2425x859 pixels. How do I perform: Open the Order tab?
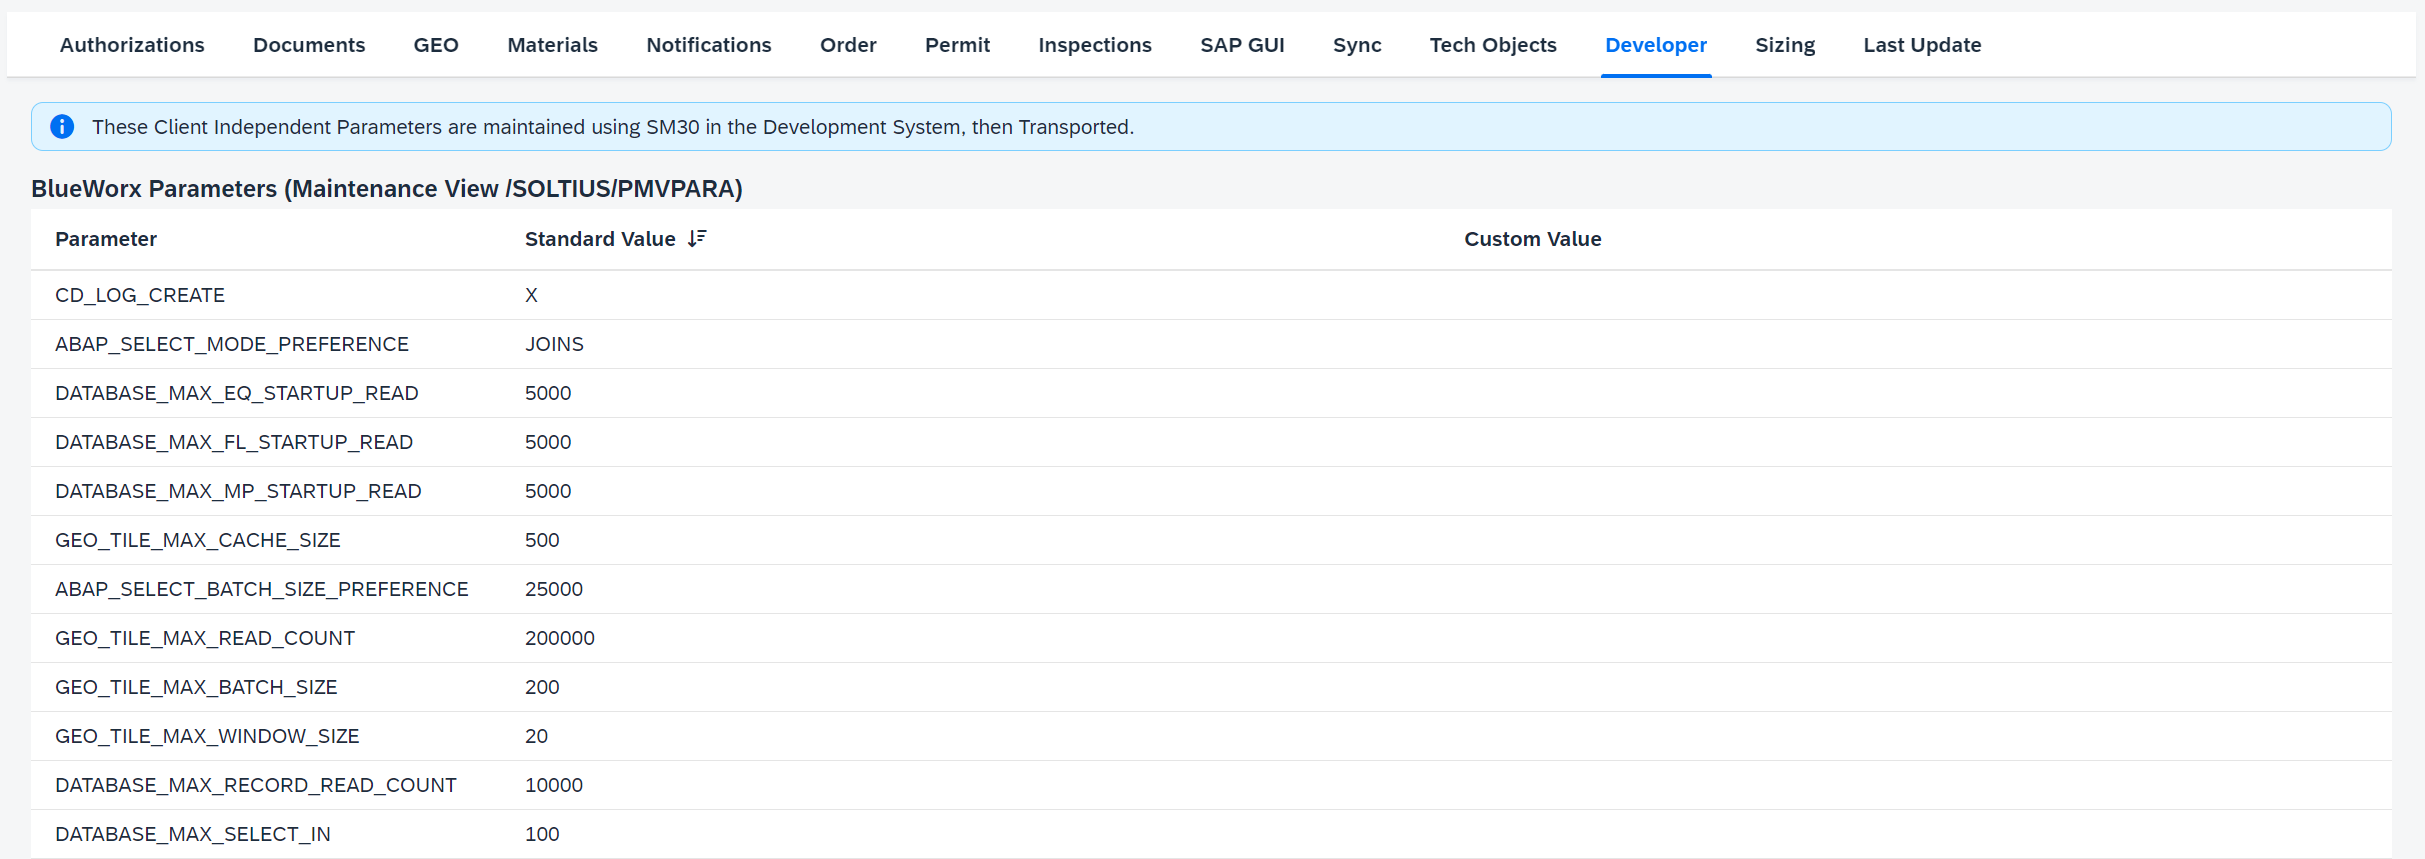[x=848, y=45]
